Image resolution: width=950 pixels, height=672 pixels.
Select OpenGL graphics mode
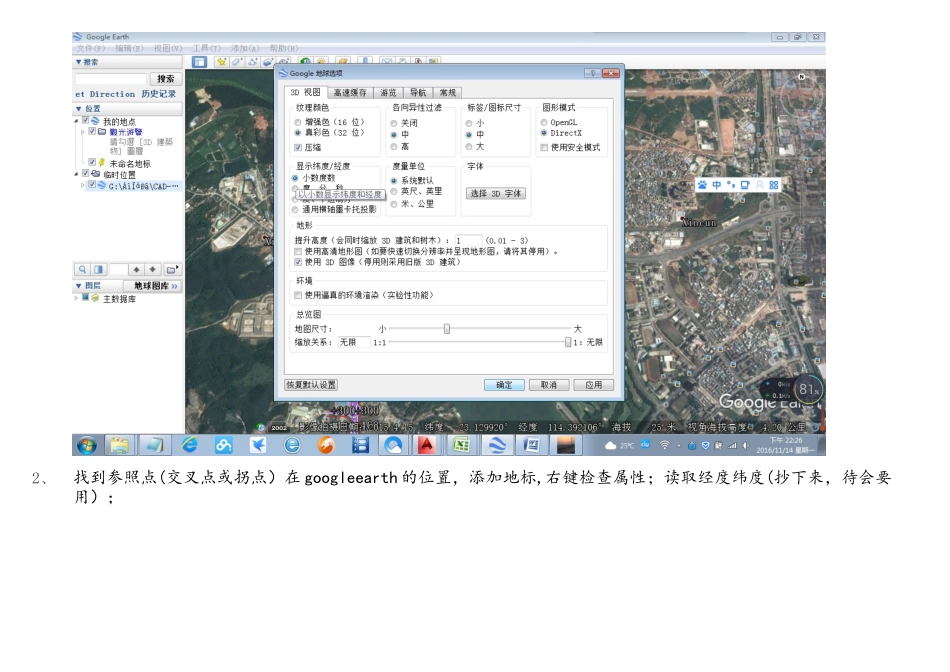(x=544, y=122)
